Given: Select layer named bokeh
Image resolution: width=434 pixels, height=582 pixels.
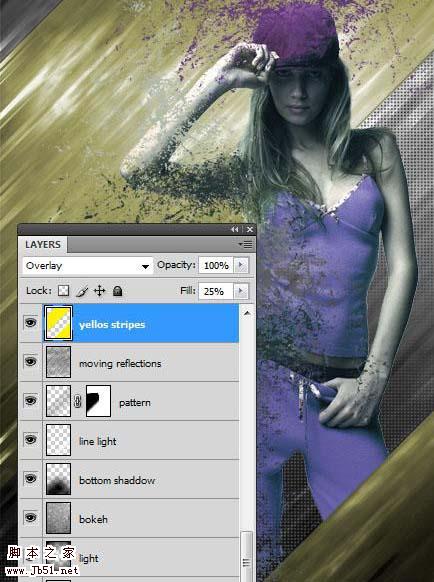Looking at the screenshot, I should [x=93, y=519].
